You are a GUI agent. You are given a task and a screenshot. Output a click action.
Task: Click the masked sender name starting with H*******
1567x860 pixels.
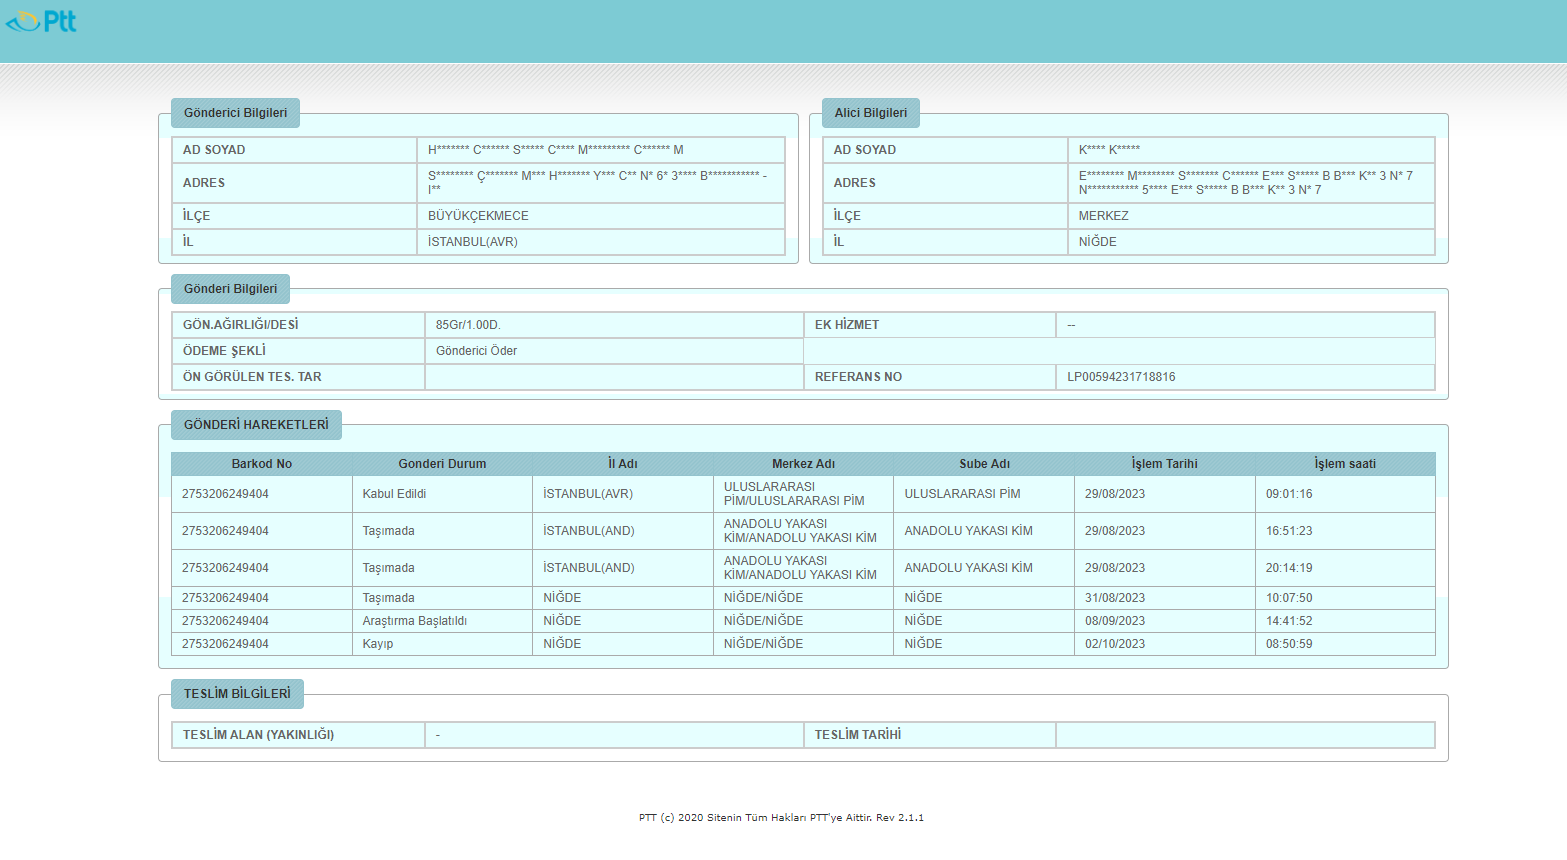coord(556,150)
